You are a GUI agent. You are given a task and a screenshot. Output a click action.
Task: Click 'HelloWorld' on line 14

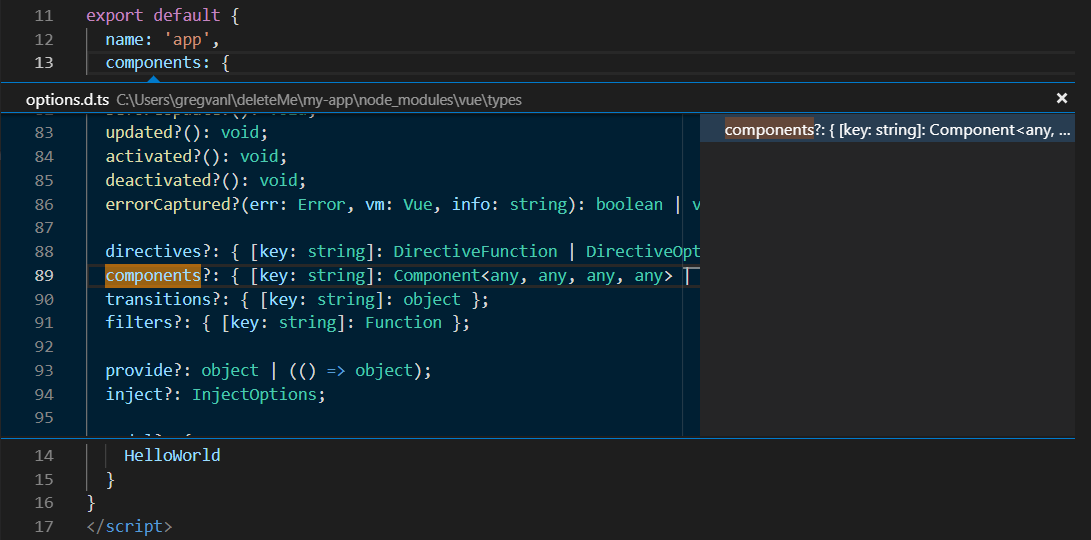172,456
